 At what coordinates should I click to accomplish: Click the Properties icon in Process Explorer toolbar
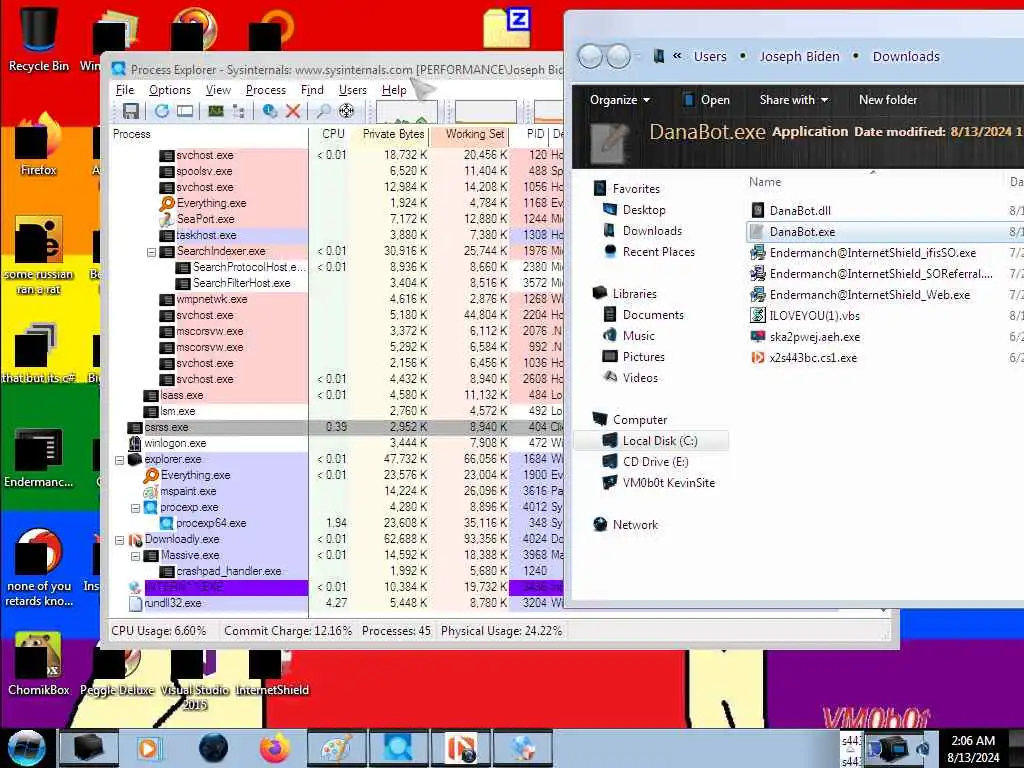pos(269,111)
